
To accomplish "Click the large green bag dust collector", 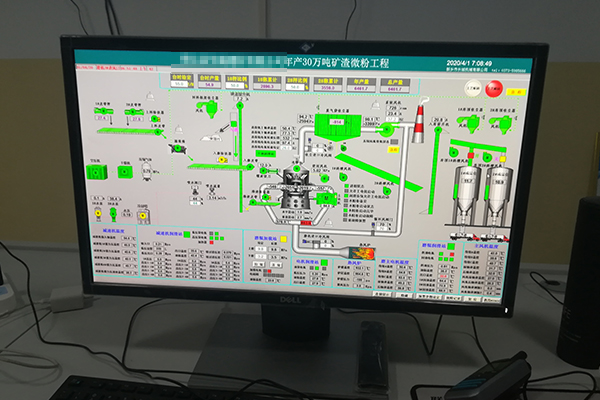I will tap(338, 125).
